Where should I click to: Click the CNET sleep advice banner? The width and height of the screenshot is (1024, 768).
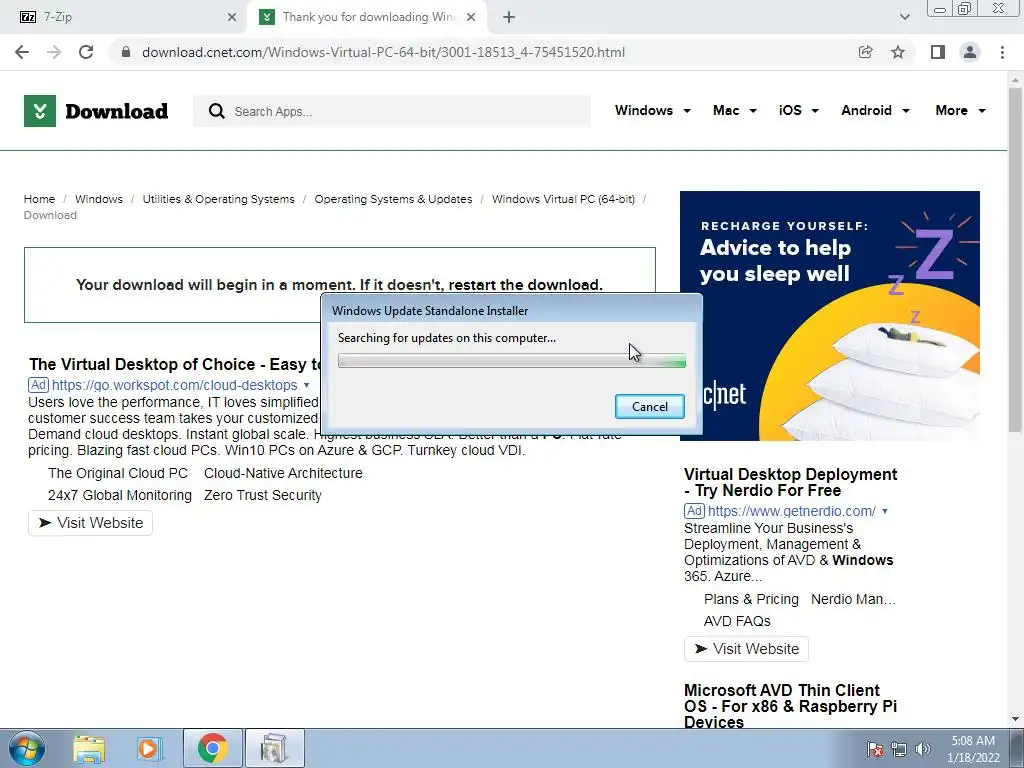tap(829, 315)
